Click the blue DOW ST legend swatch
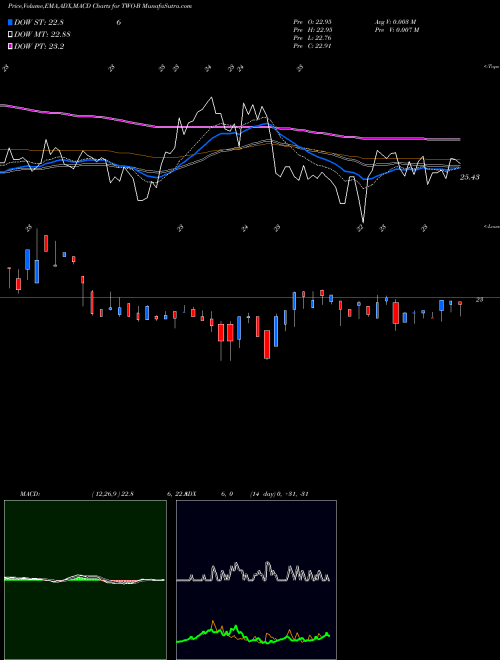Viewport: 500px width, 660px height. (x=11, y=22)
